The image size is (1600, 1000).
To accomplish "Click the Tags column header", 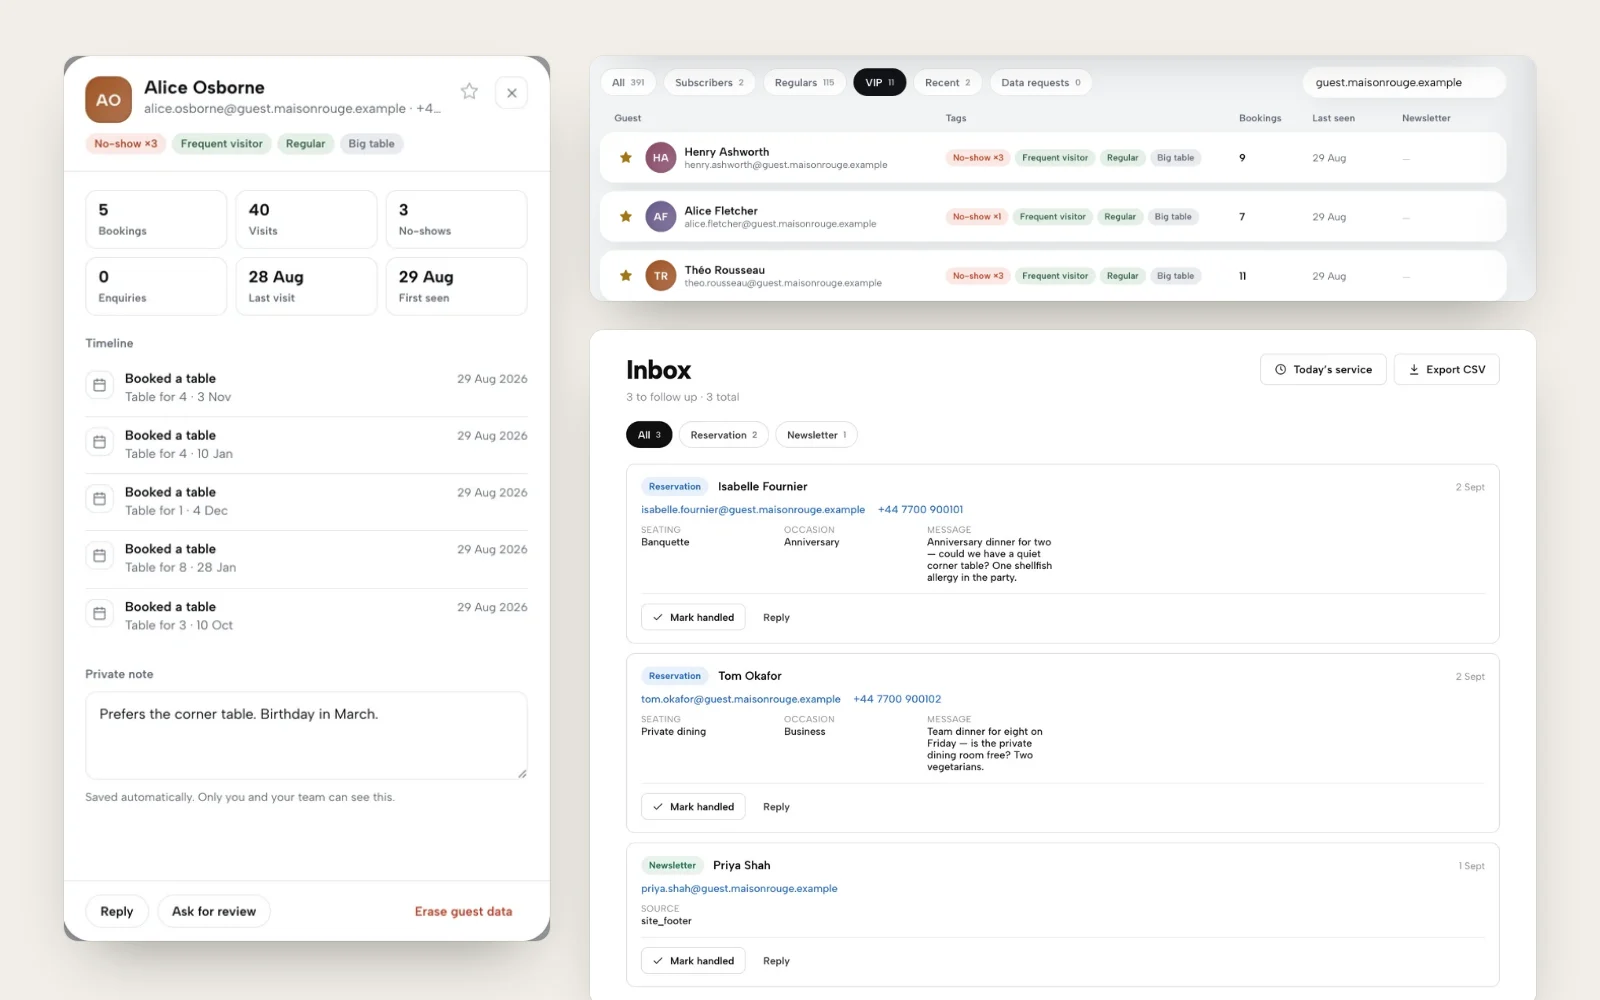I will 956,118.
